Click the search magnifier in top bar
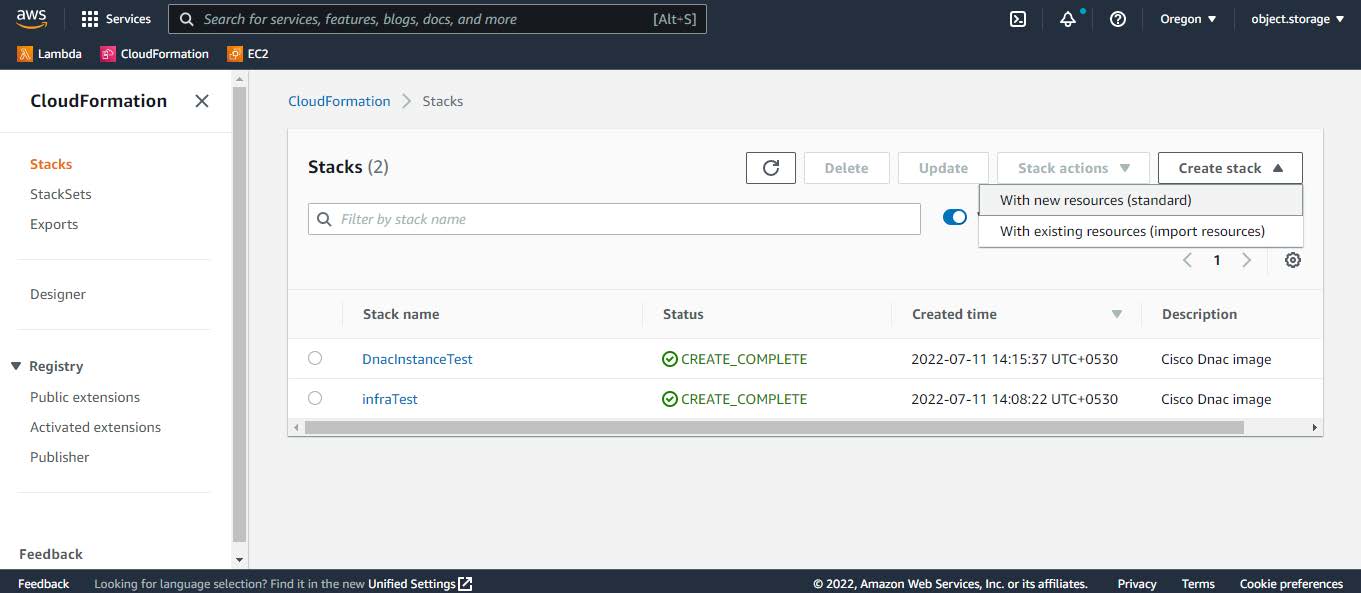 click(186, 19)
